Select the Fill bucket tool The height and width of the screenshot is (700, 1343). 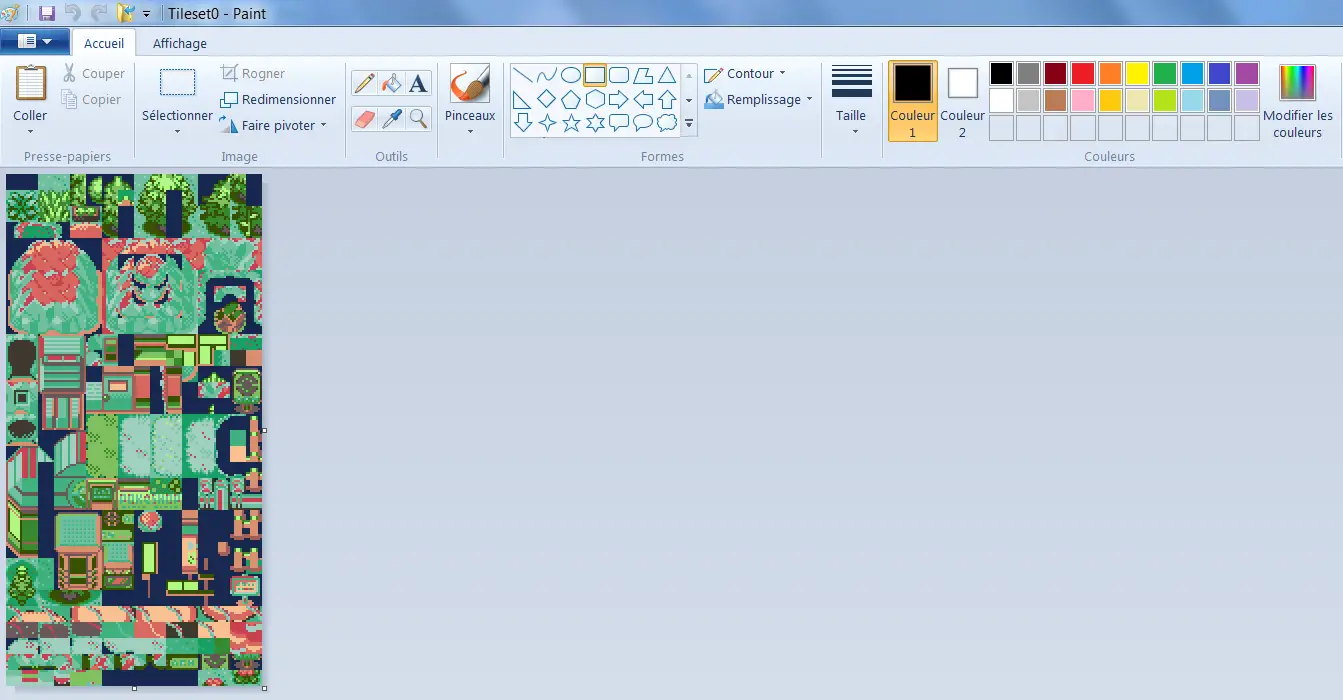point(391,83)
